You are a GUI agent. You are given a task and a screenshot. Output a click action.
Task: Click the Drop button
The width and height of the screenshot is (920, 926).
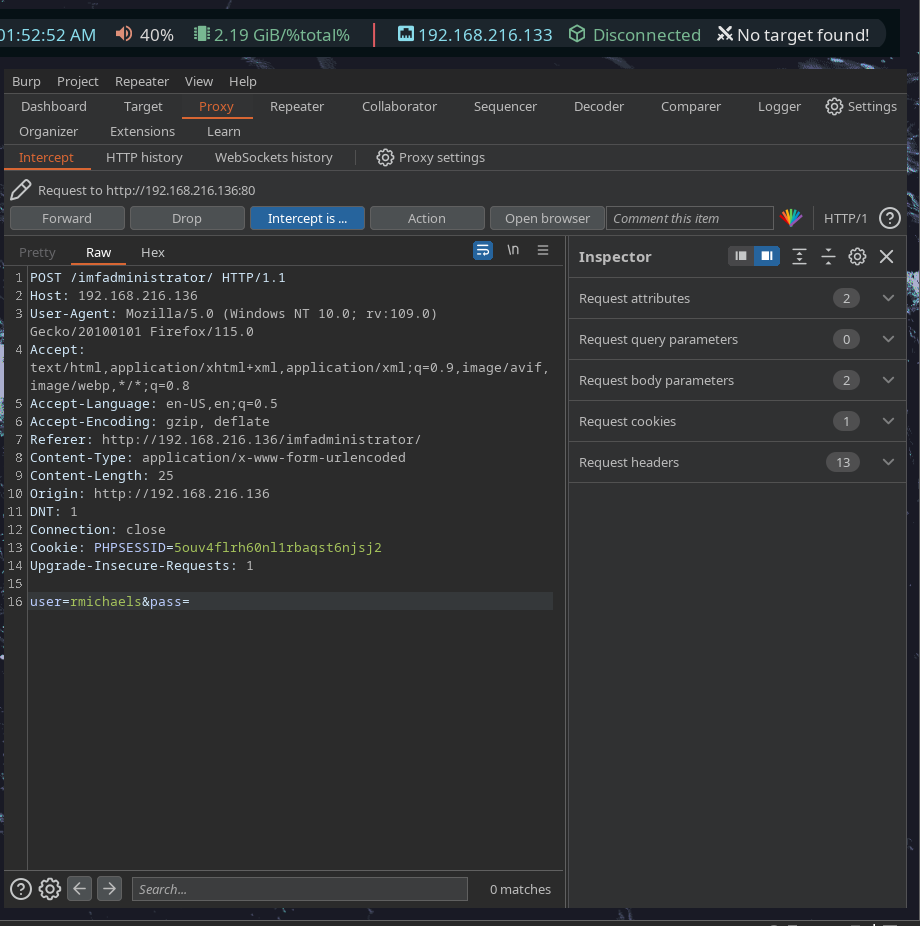(x=187, y=218)
